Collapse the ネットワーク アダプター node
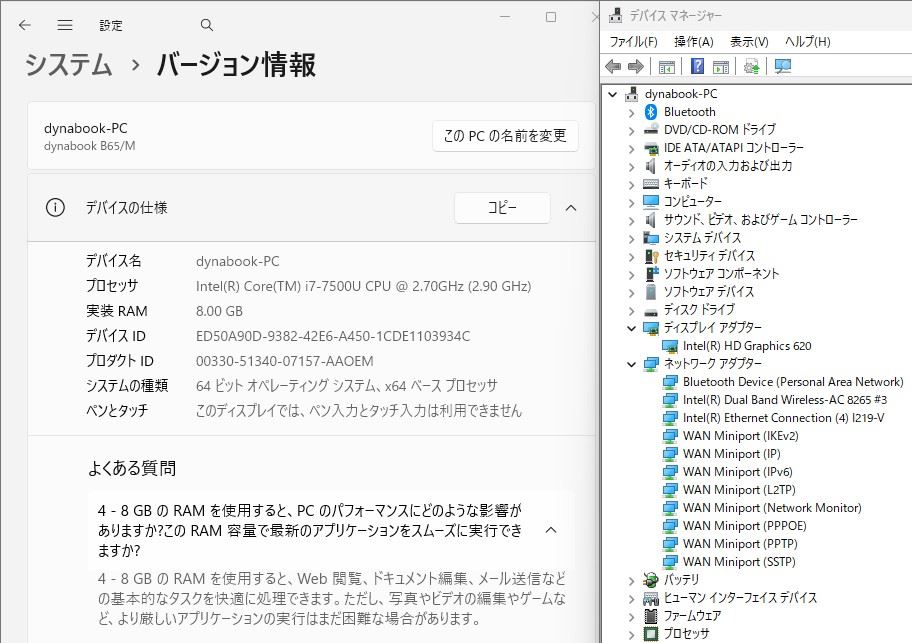This screenshot has height=643, width=912. click(x=631, y=364)
